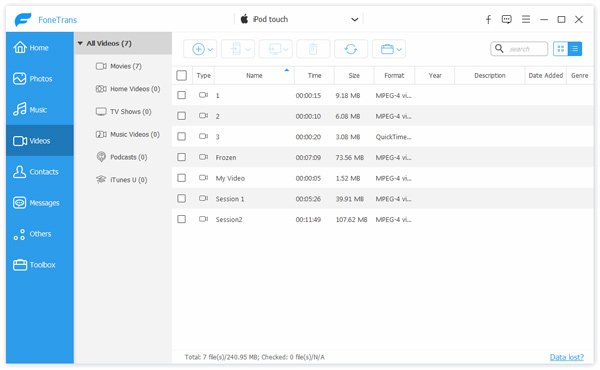The height and width of the screenshot is (370, 600).
Task: Switch to grid thumbnail view
Action: coord(561,49)
